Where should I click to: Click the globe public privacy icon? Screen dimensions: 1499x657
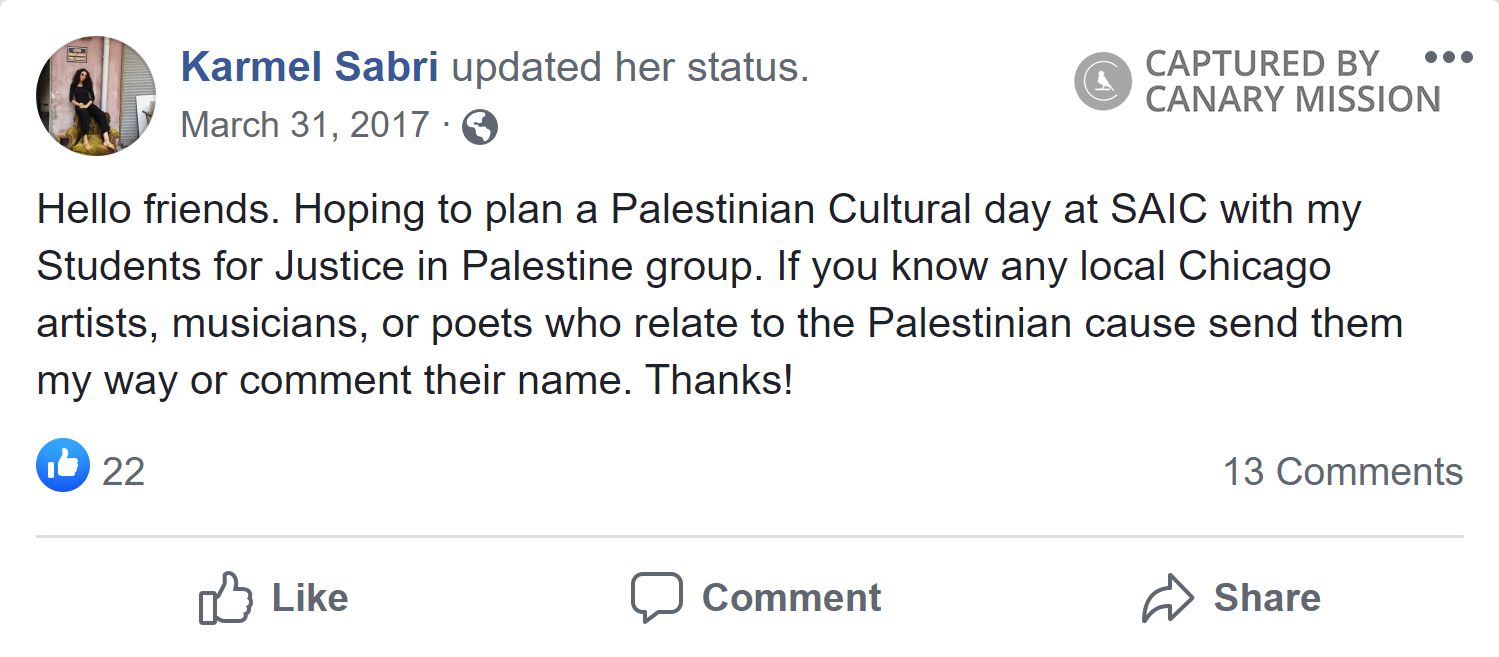click(480, 127)
